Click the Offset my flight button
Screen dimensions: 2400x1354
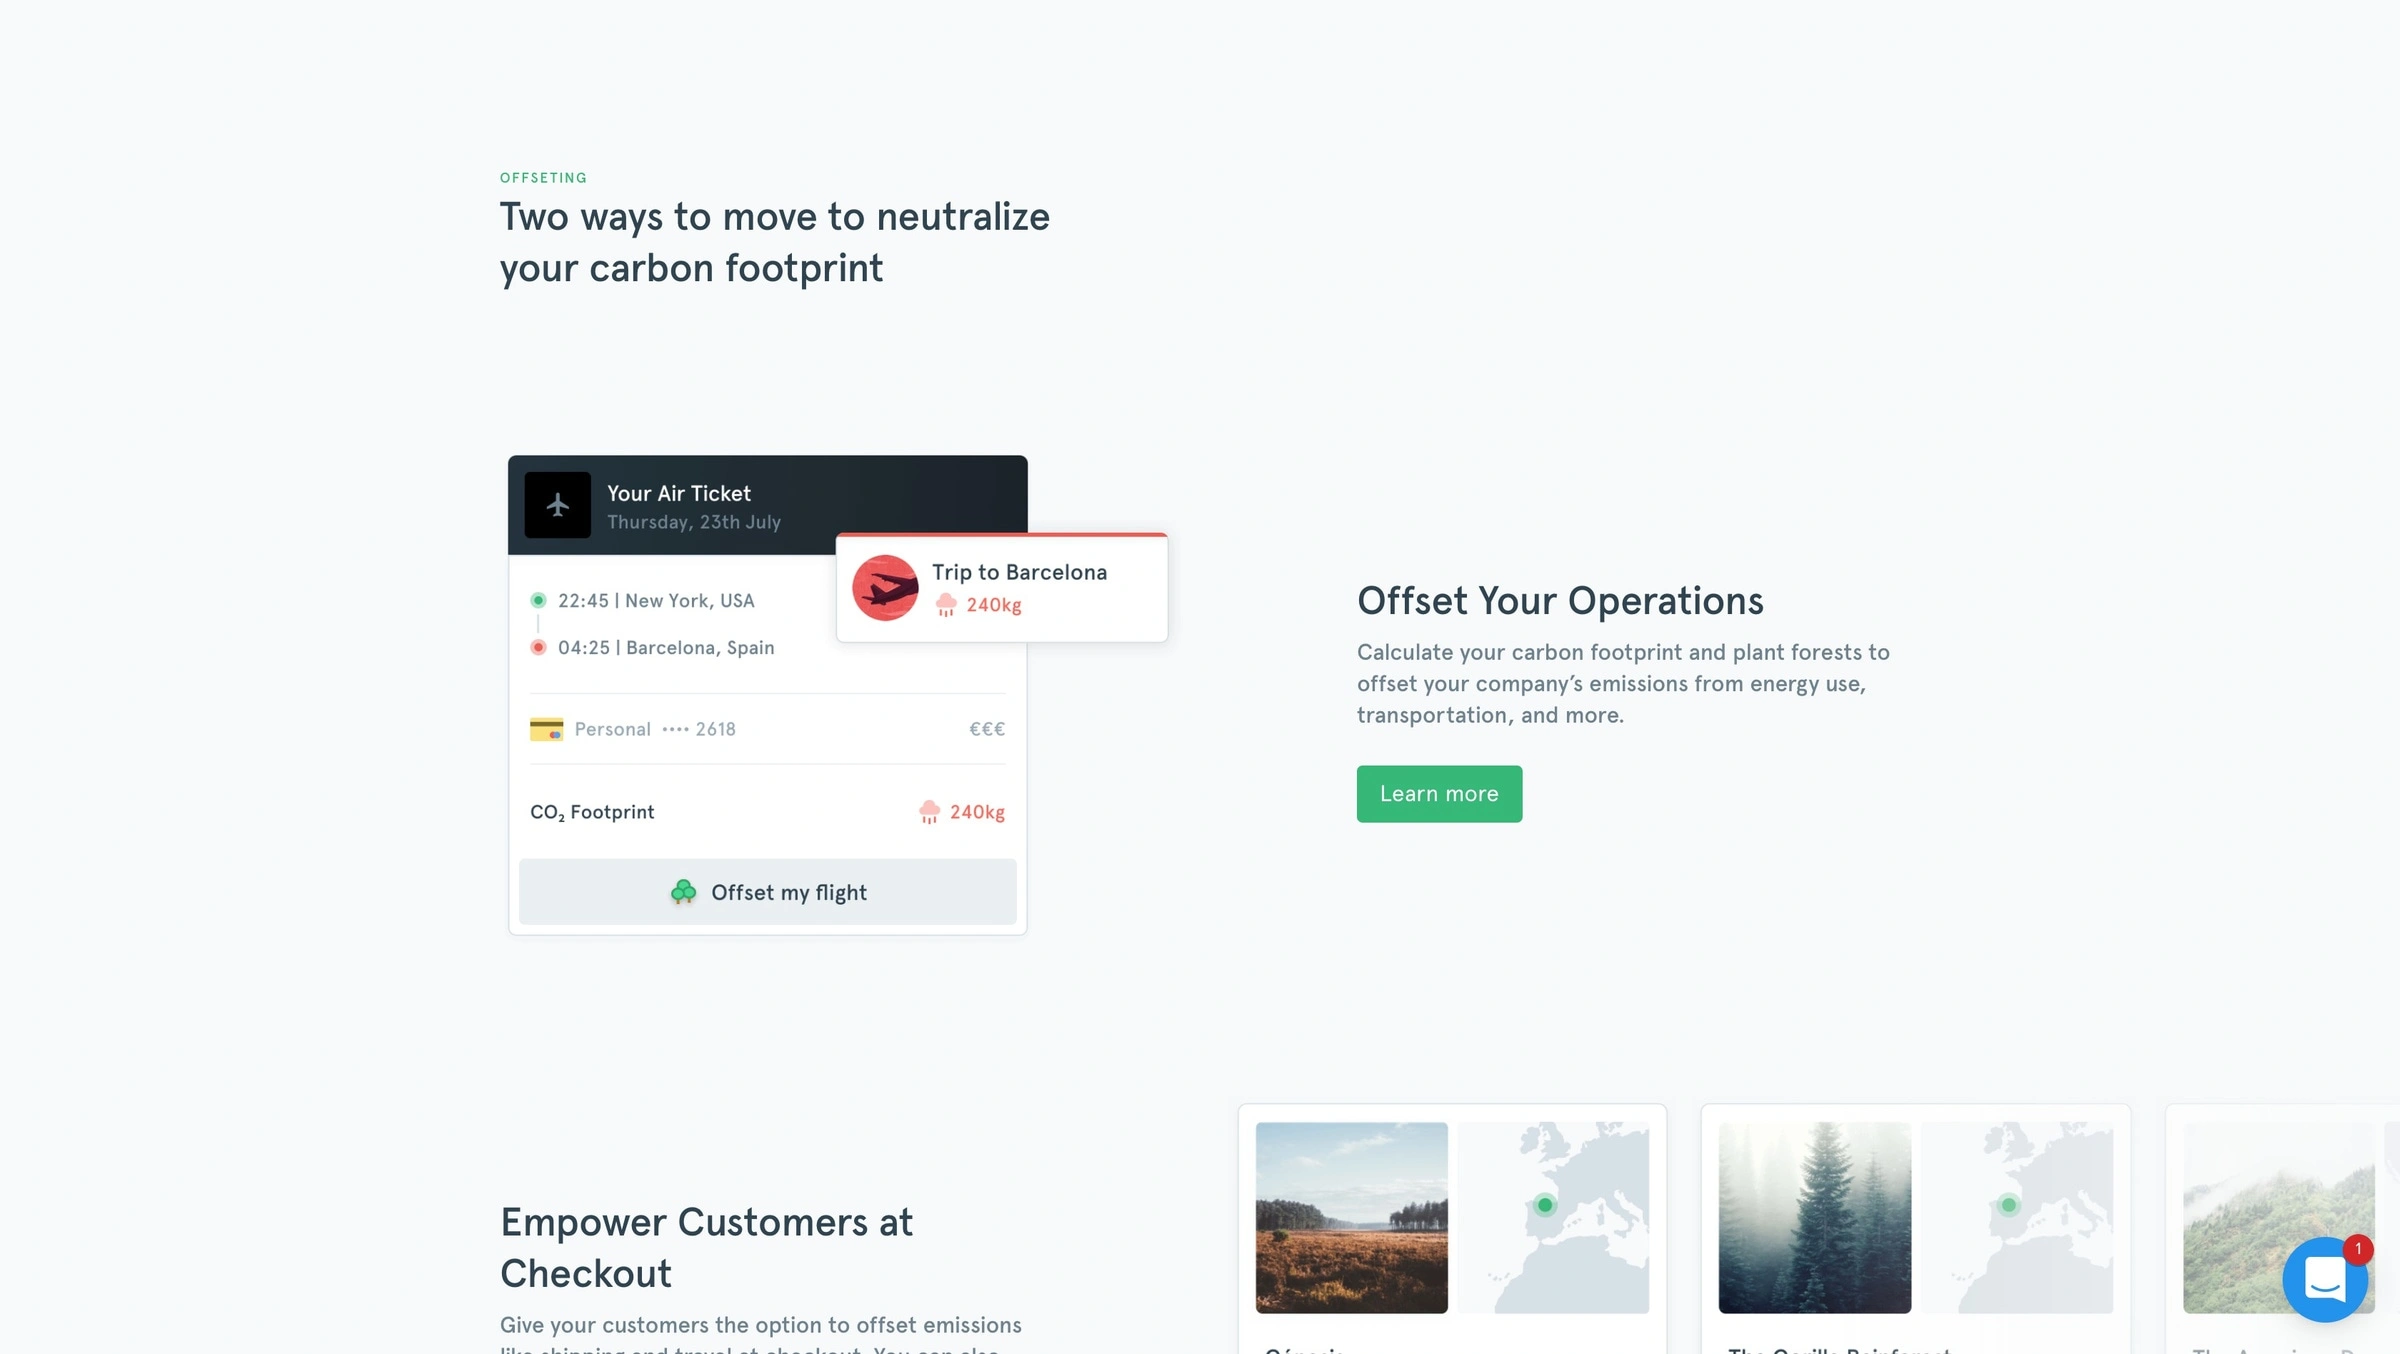(x=766, y=892)
